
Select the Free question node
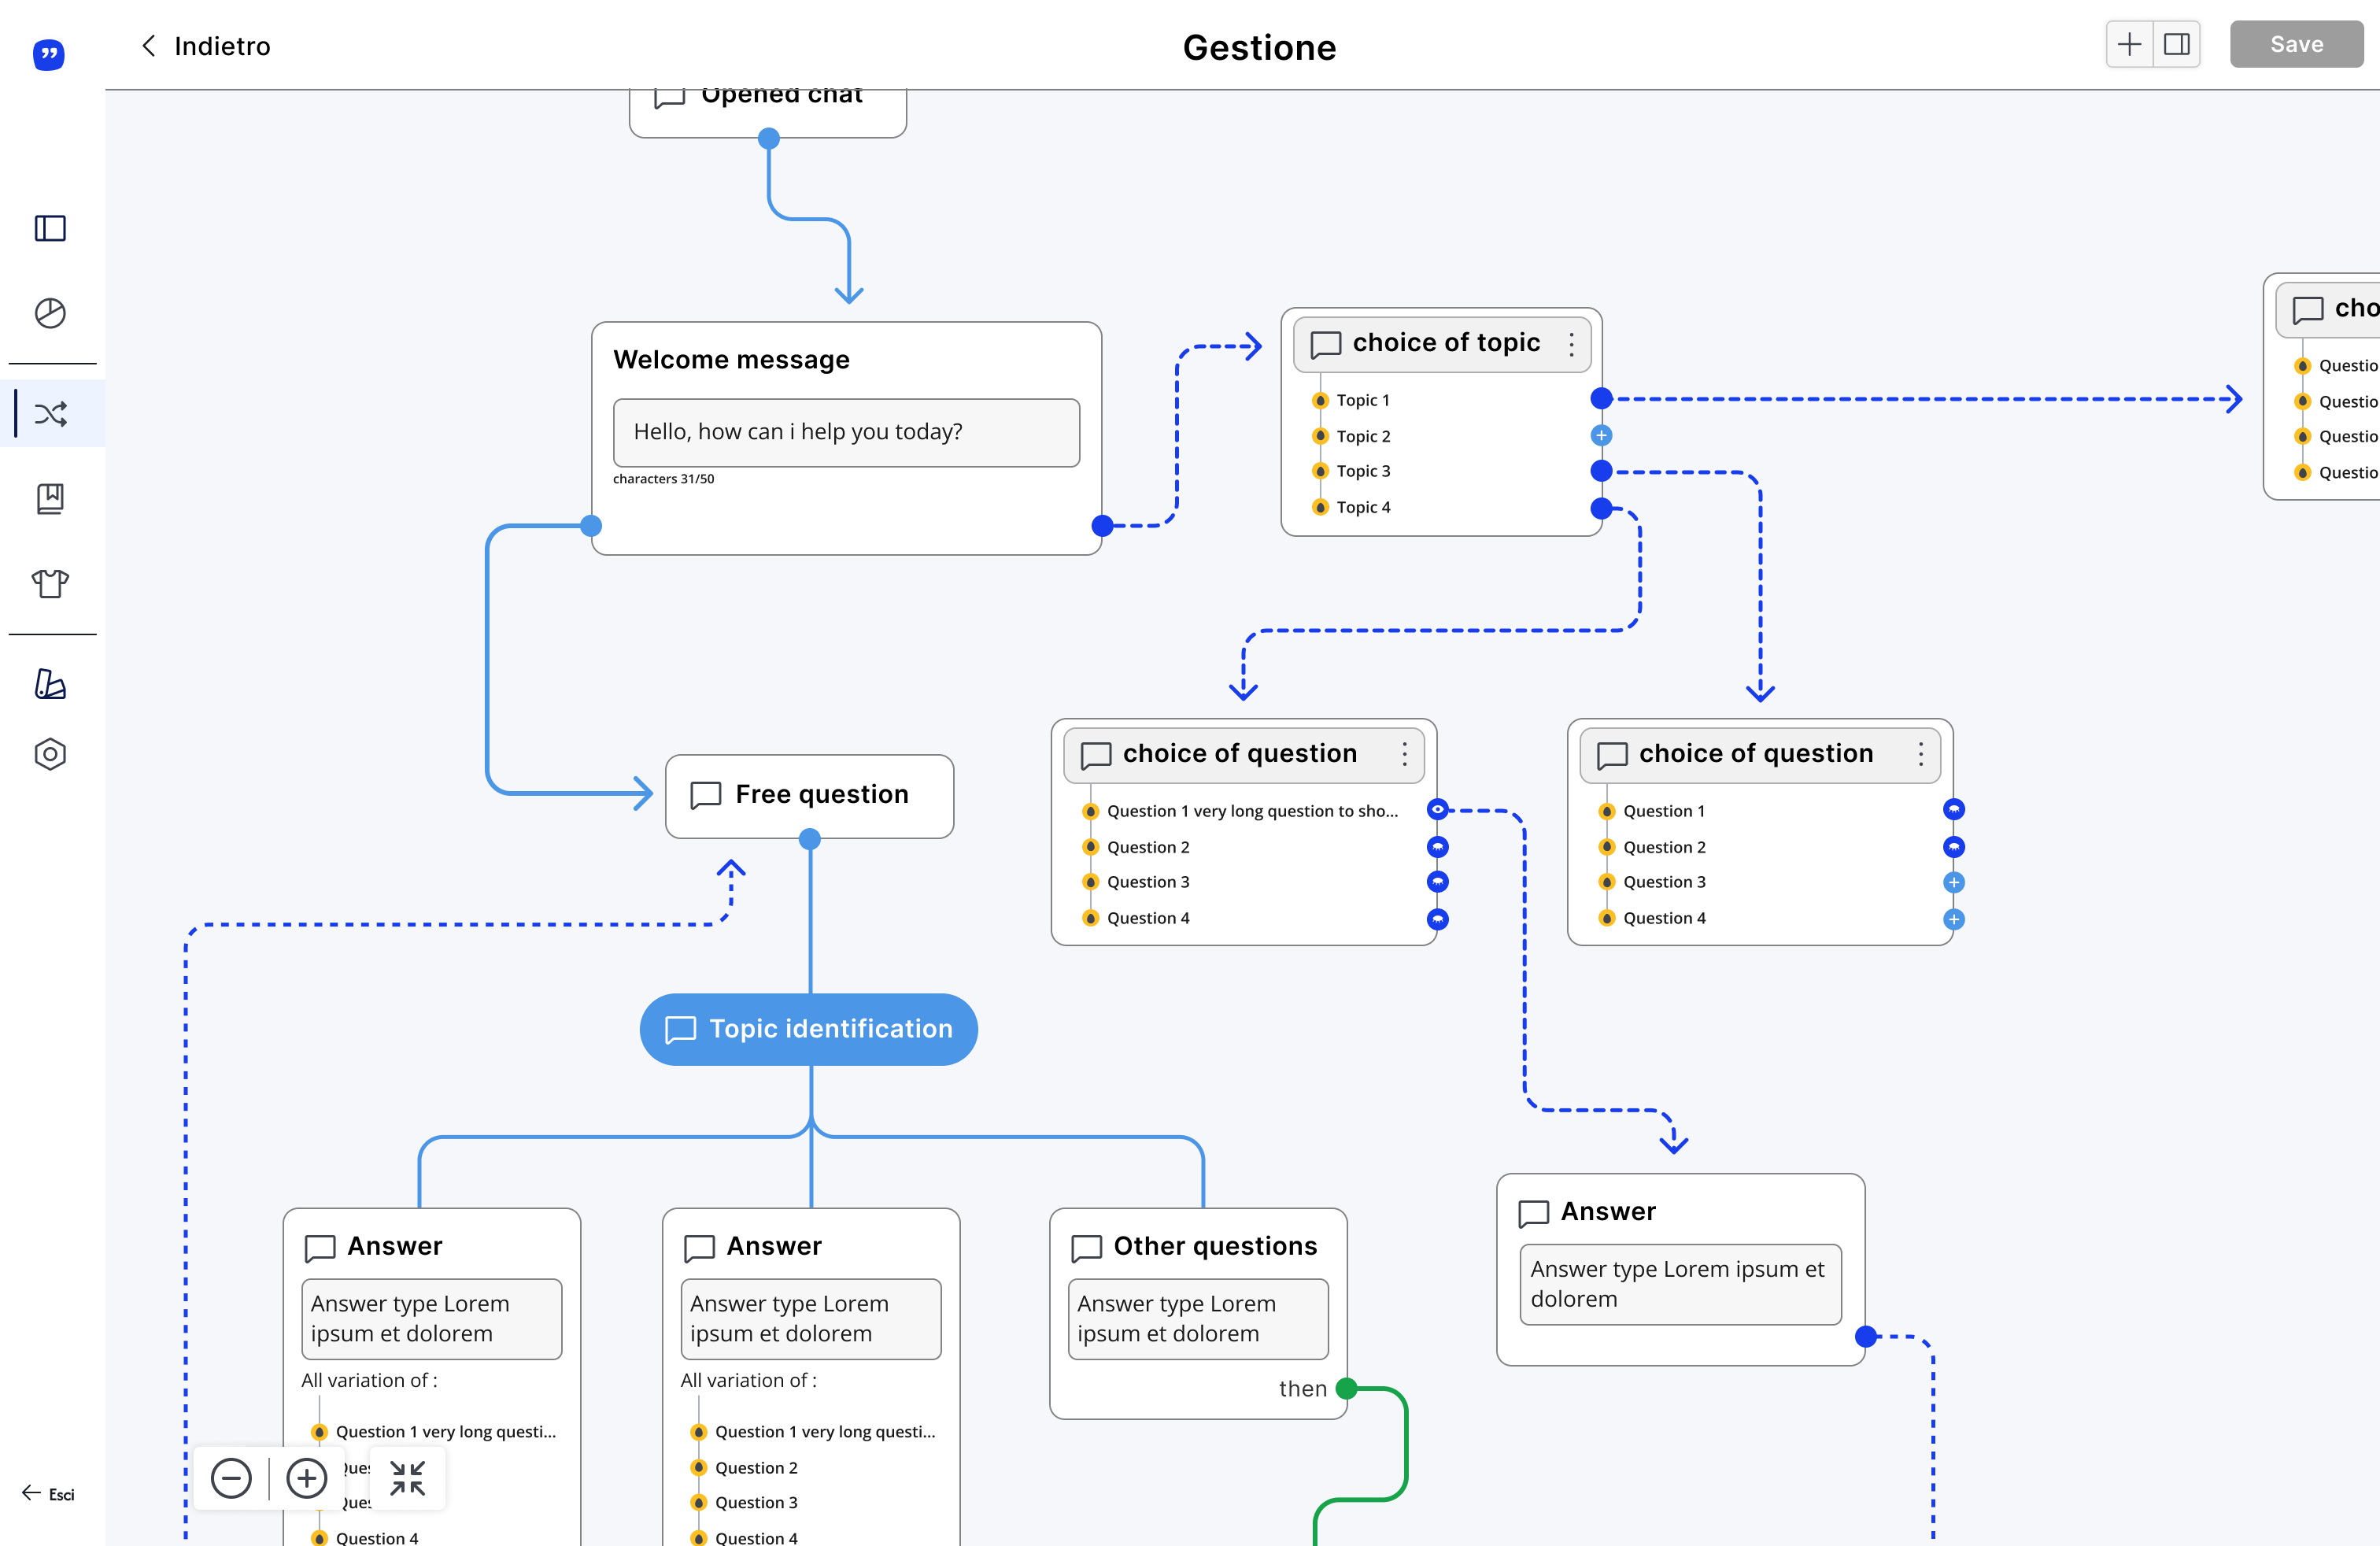coord(809,795)
